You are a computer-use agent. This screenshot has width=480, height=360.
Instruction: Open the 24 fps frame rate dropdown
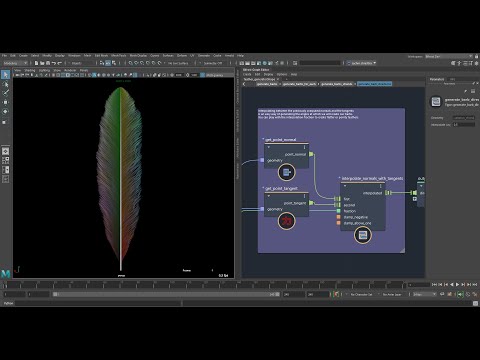click(425, 294)
